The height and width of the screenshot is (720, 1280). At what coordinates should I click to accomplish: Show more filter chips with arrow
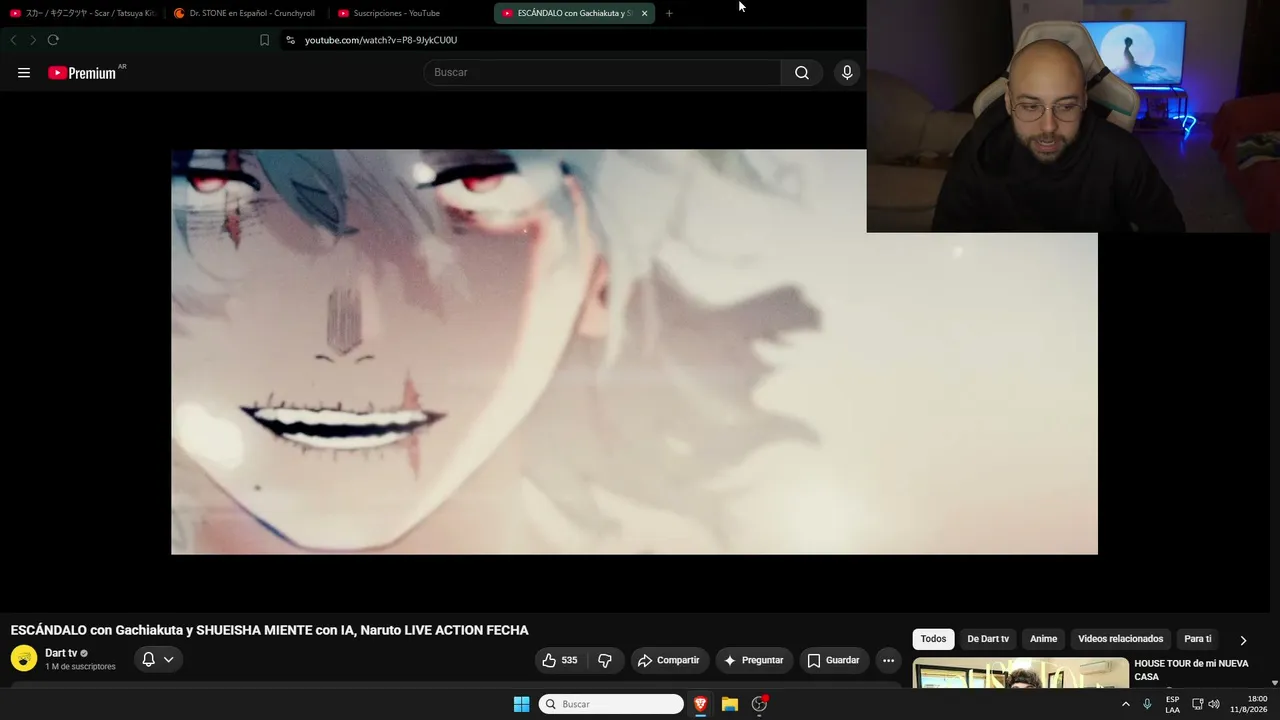tap(1243, 640)
